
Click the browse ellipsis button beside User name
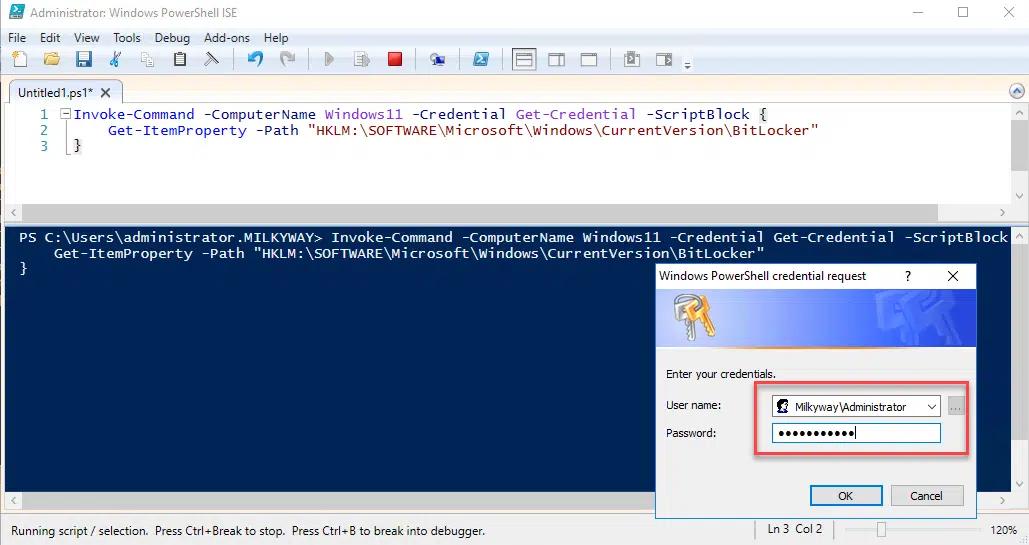tap(956, 406)
